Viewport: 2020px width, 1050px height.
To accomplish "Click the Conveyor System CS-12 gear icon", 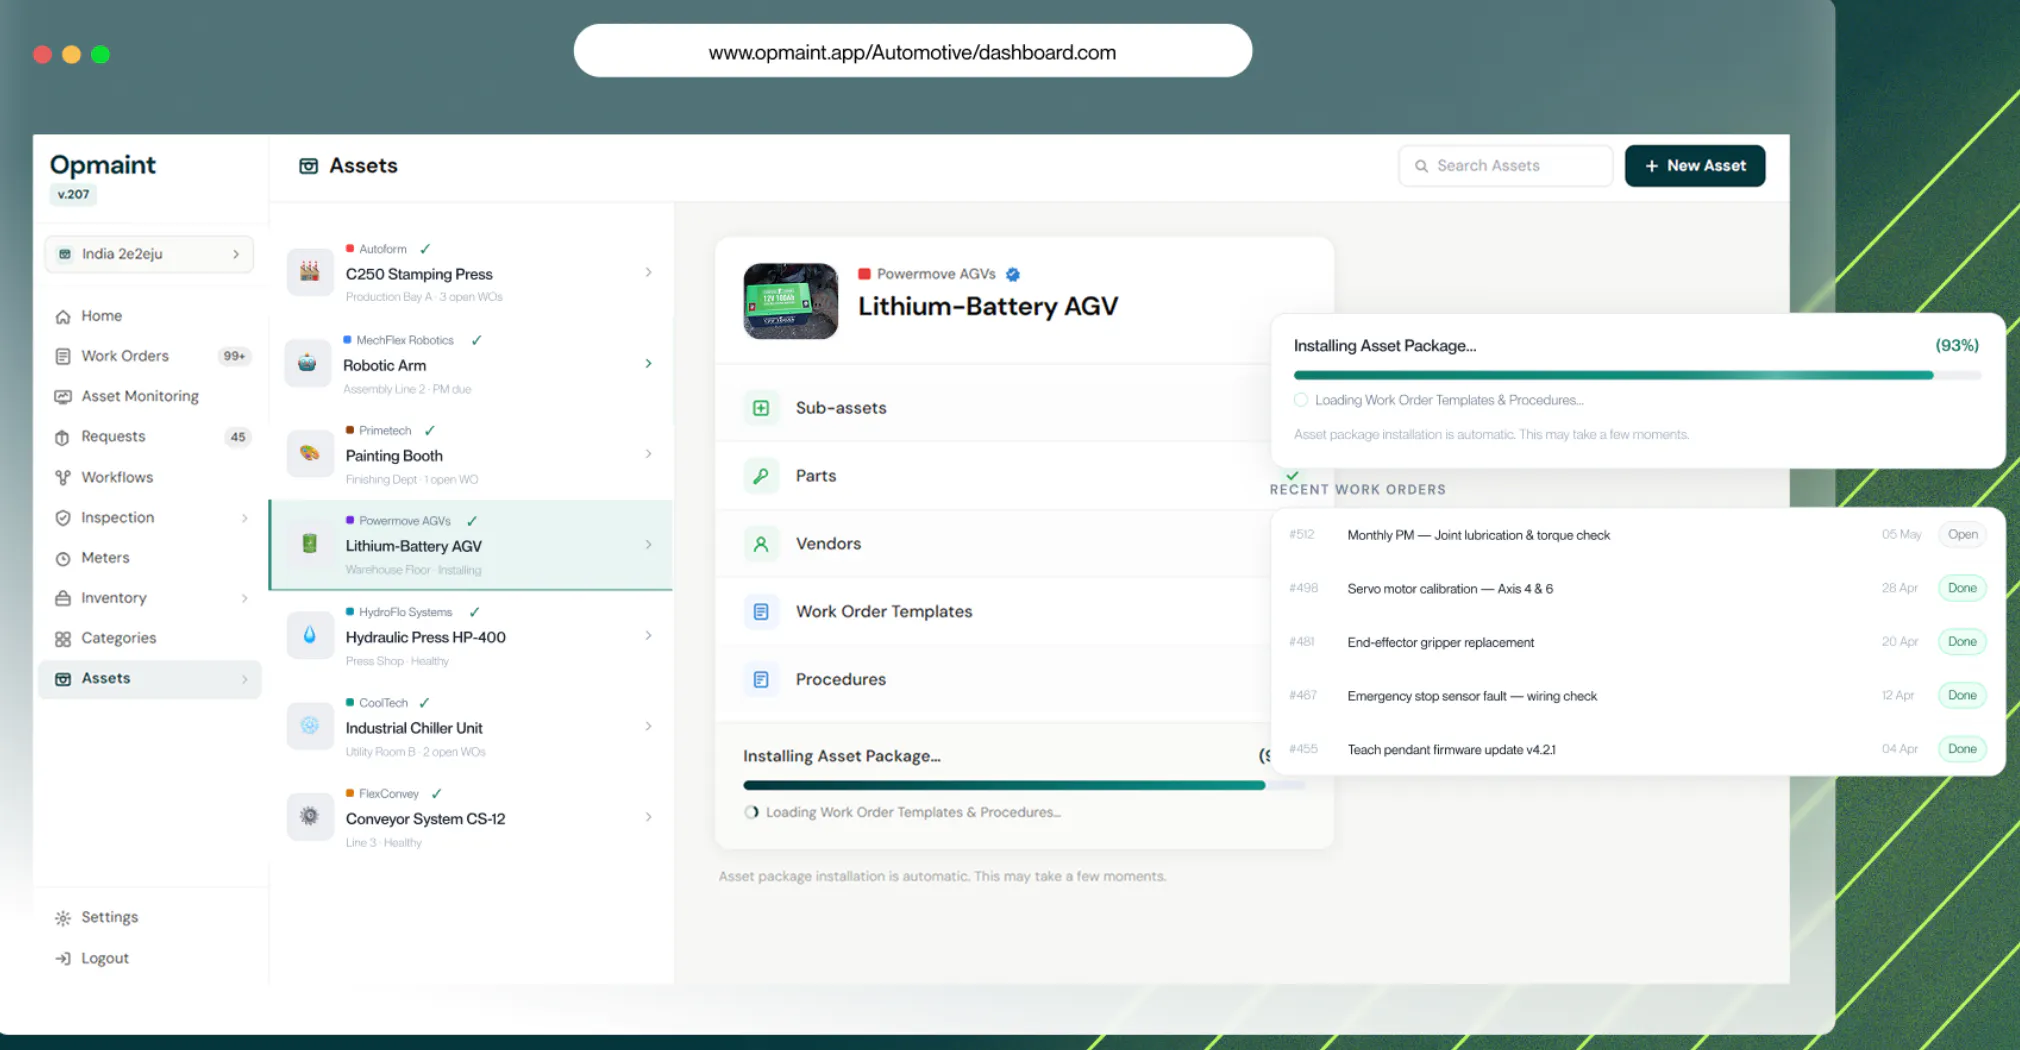I will click(310, 816).
